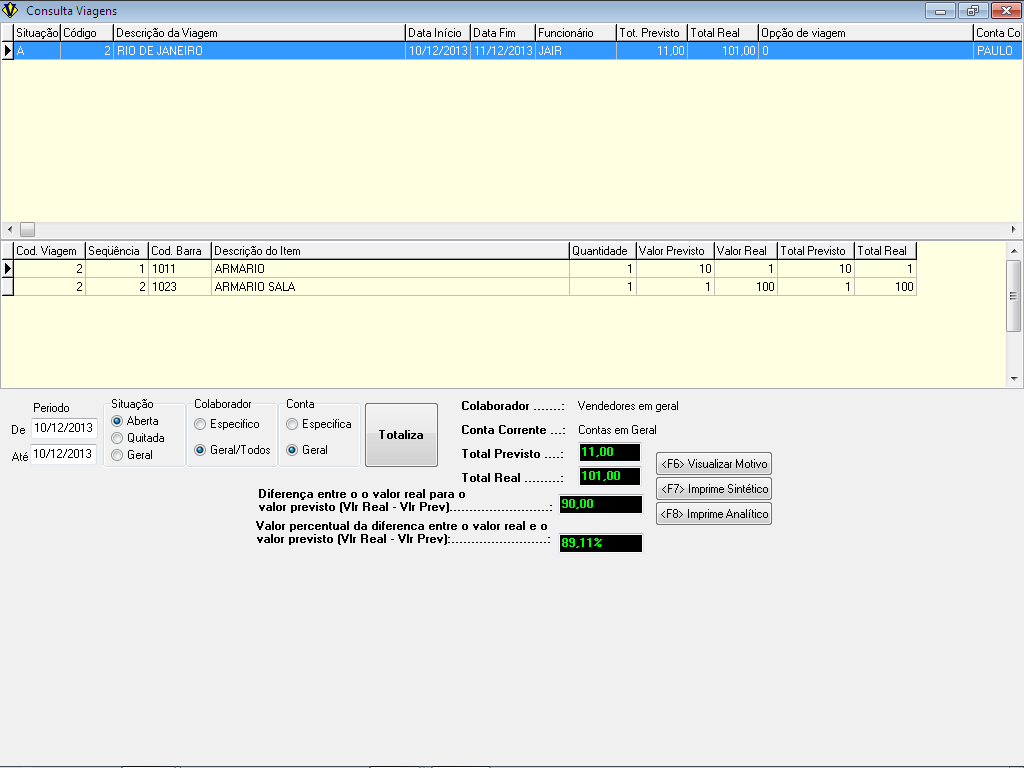Click the trips grid horizontal scrollbar thumb
1024x768 pixels.
27,229
